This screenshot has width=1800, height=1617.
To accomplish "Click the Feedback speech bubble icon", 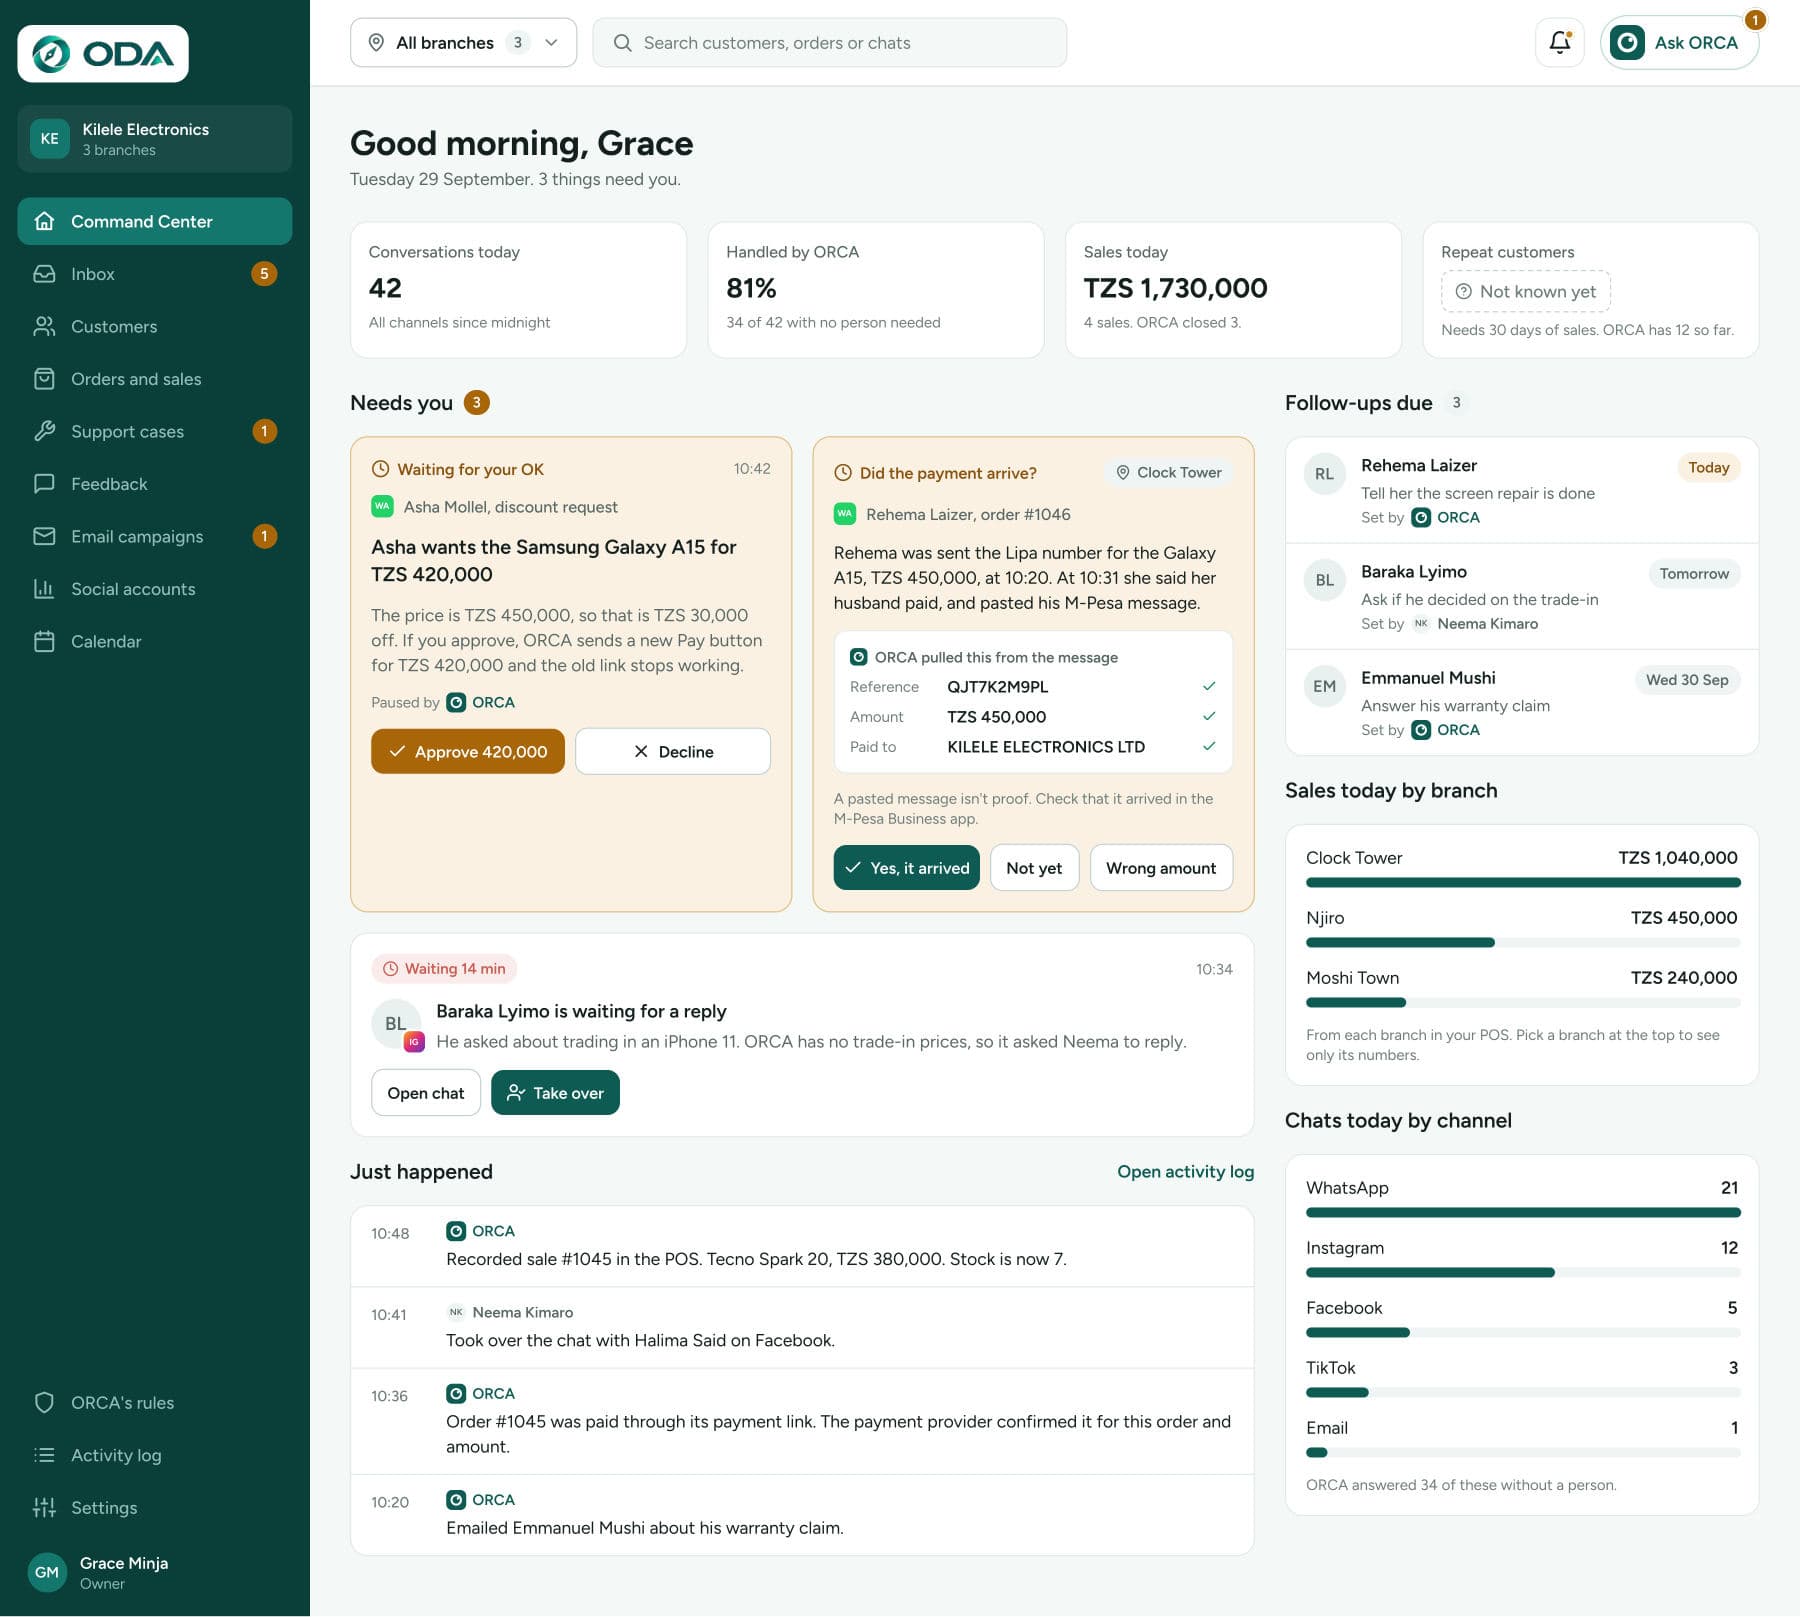I will point(44,484).
